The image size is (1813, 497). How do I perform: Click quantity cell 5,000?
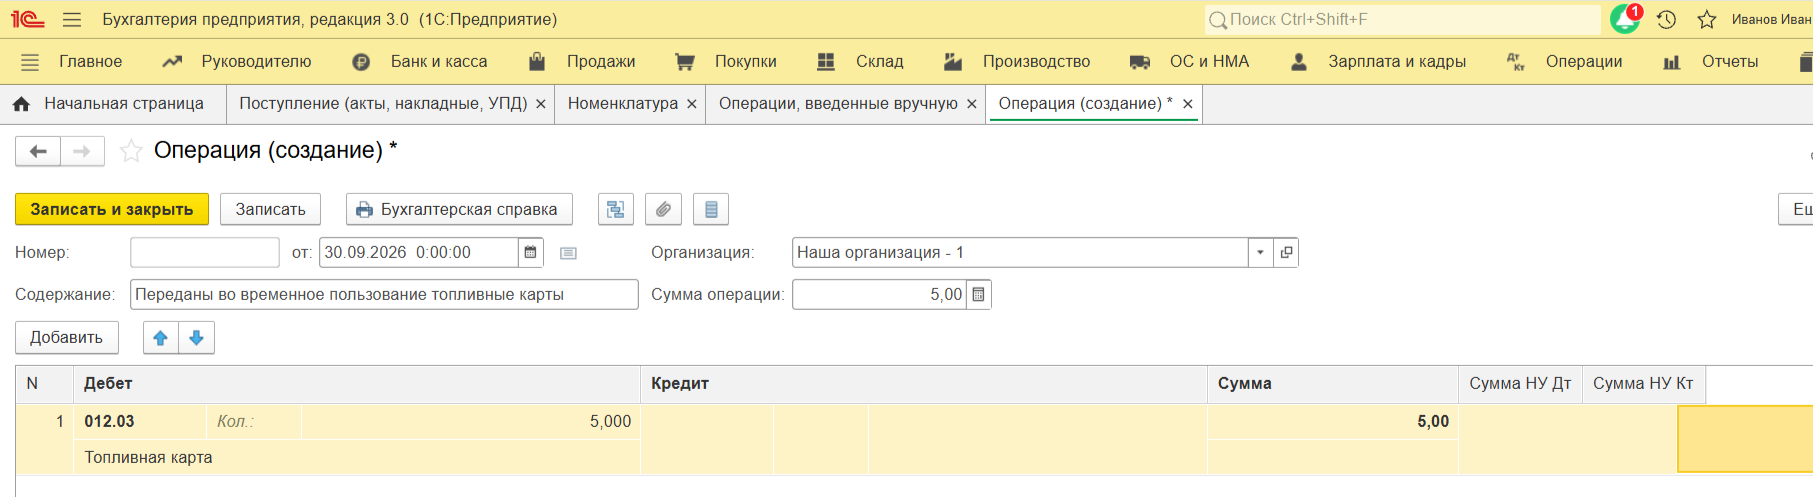click(x=470, y=421)
